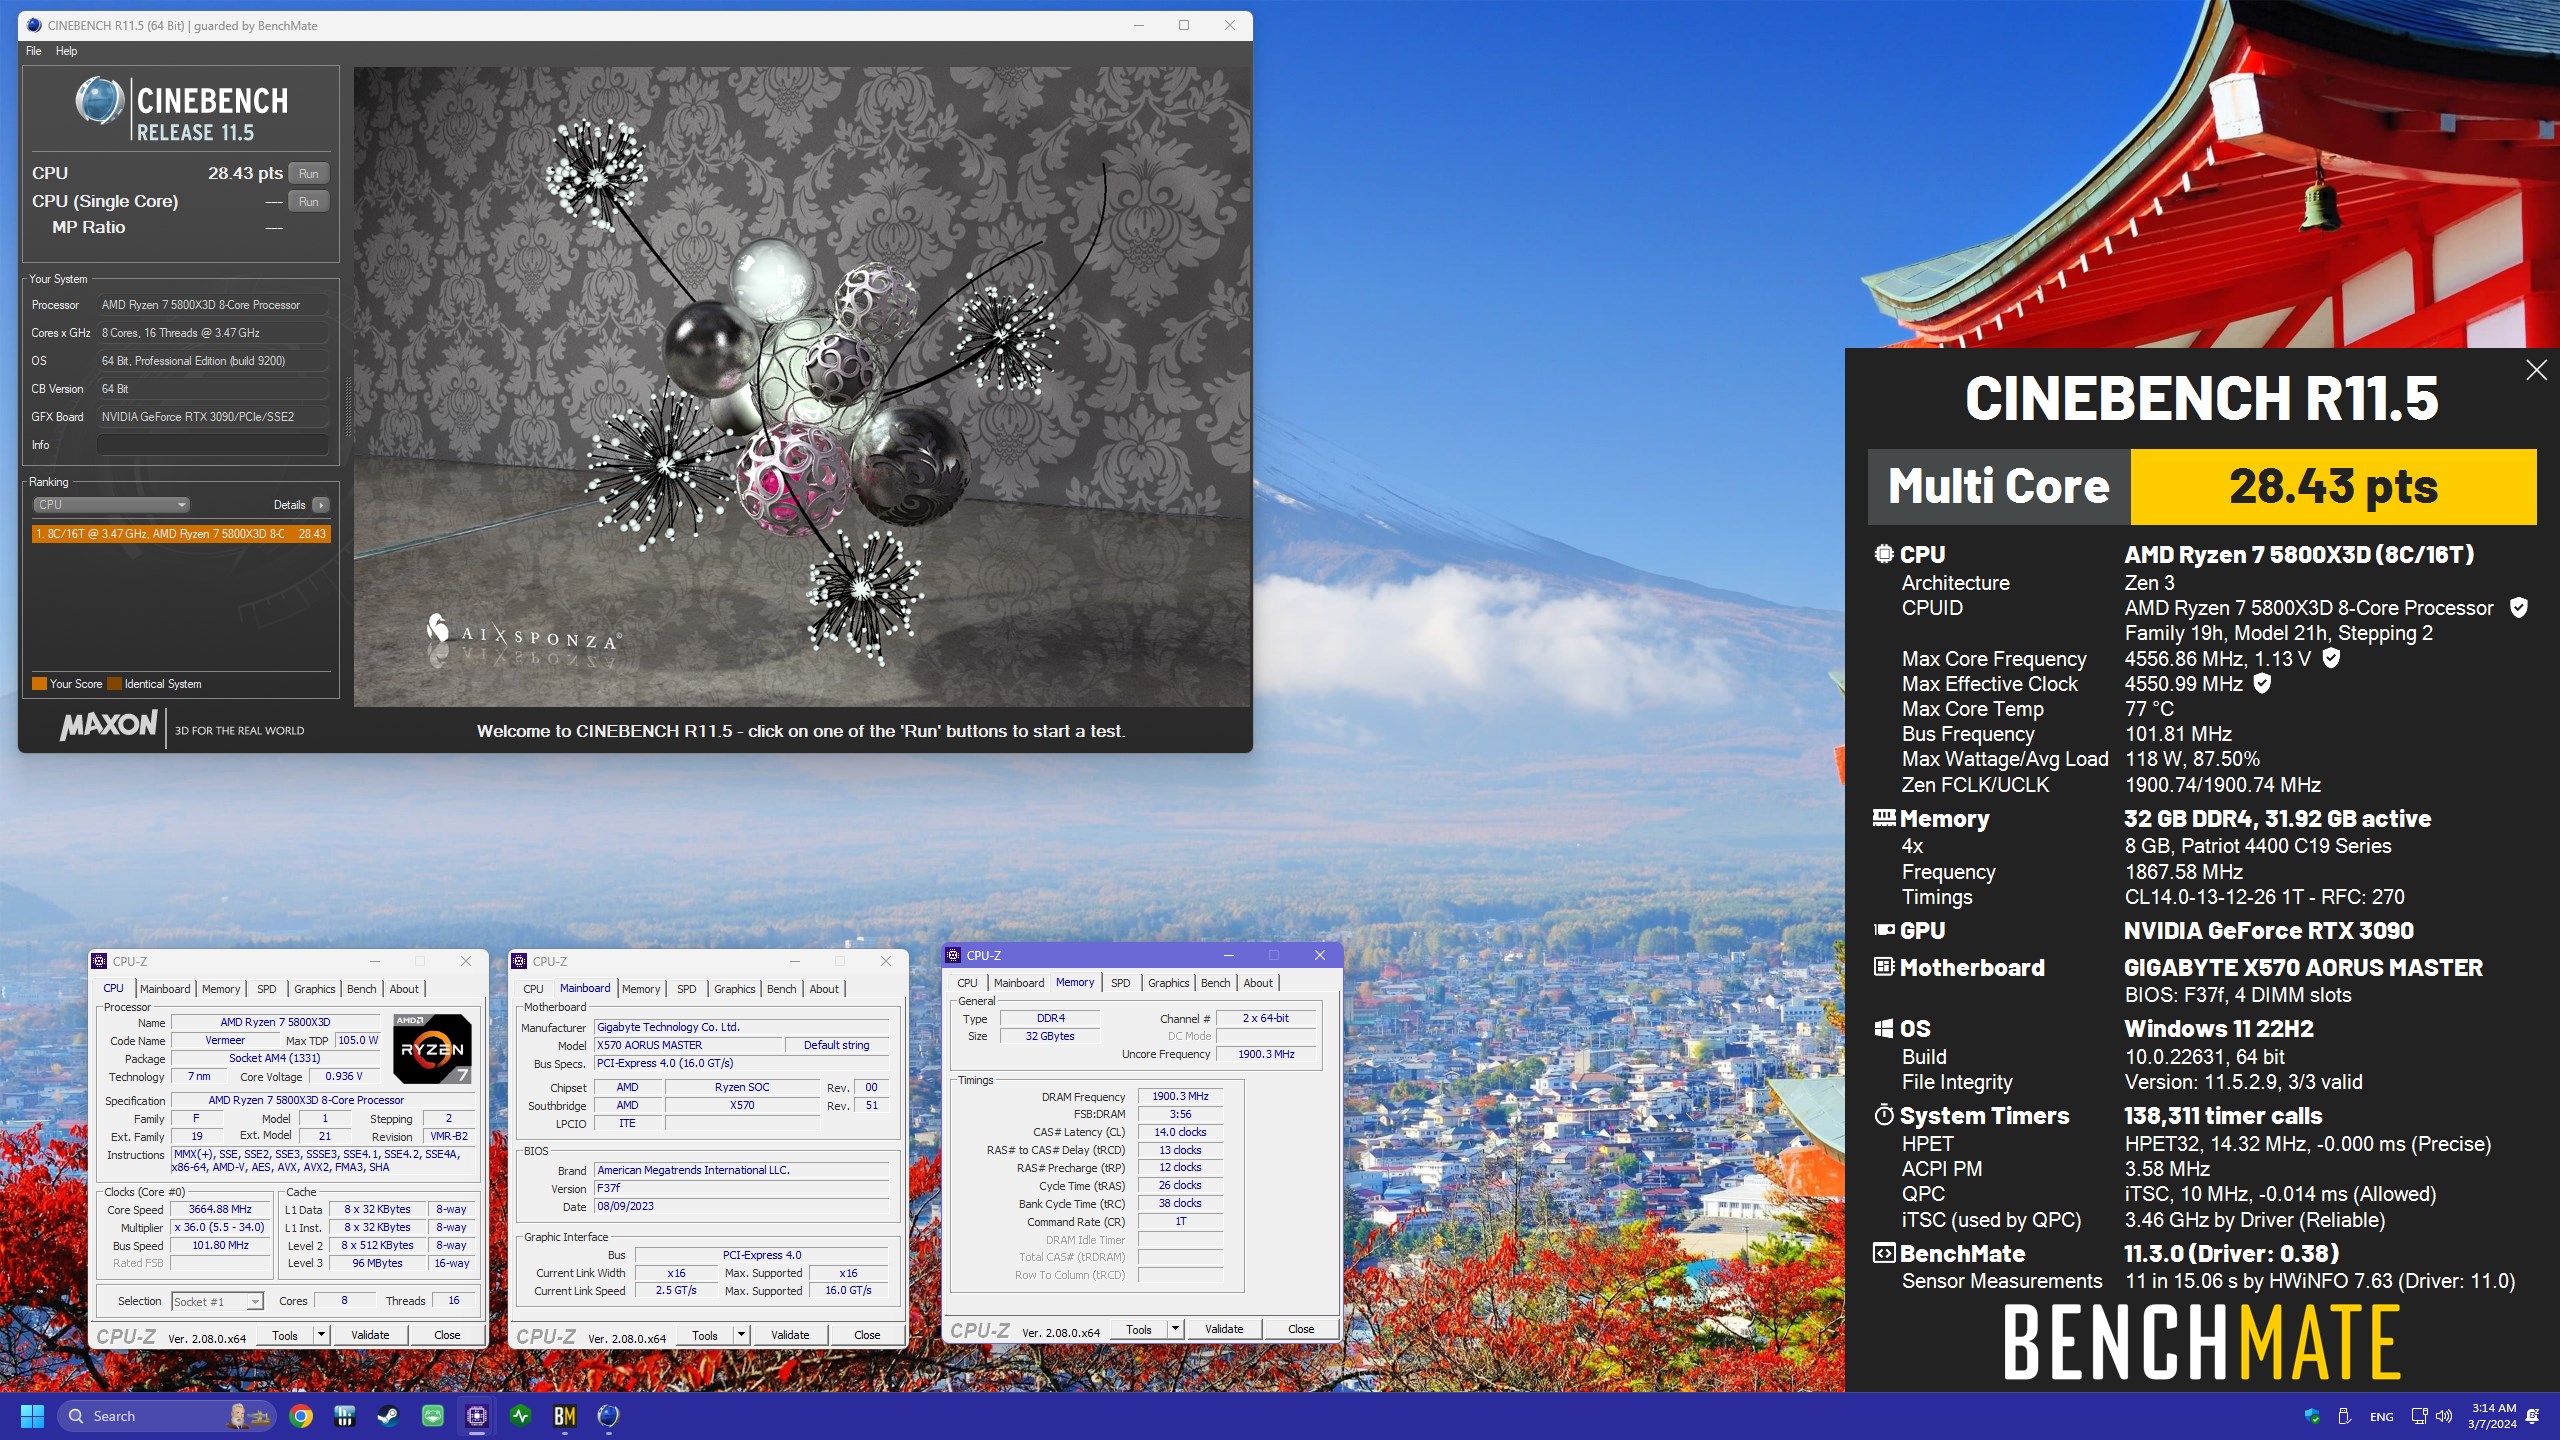Click BIOS Version field F37f in CPU-Z
2560x1440 pixels.
(741, 1188)
